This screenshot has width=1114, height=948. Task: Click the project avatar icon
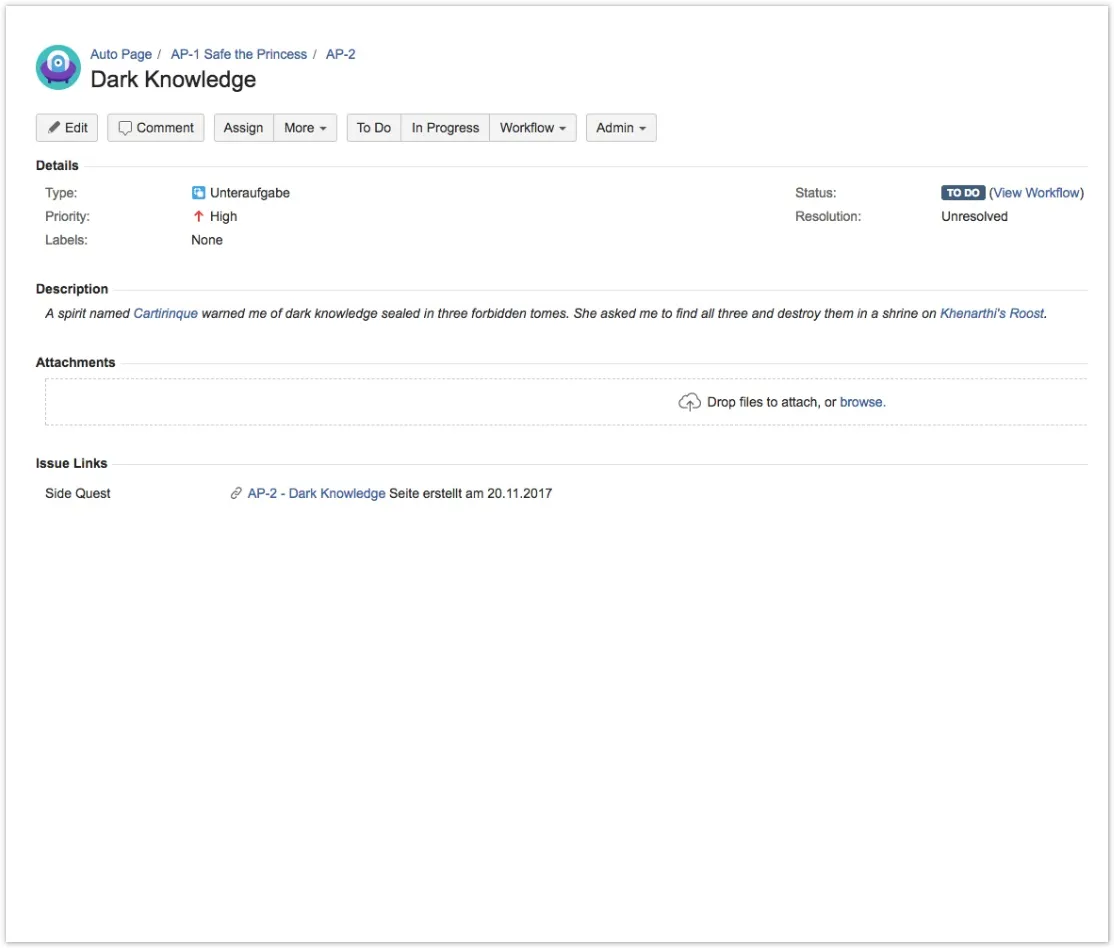point(58,67)
